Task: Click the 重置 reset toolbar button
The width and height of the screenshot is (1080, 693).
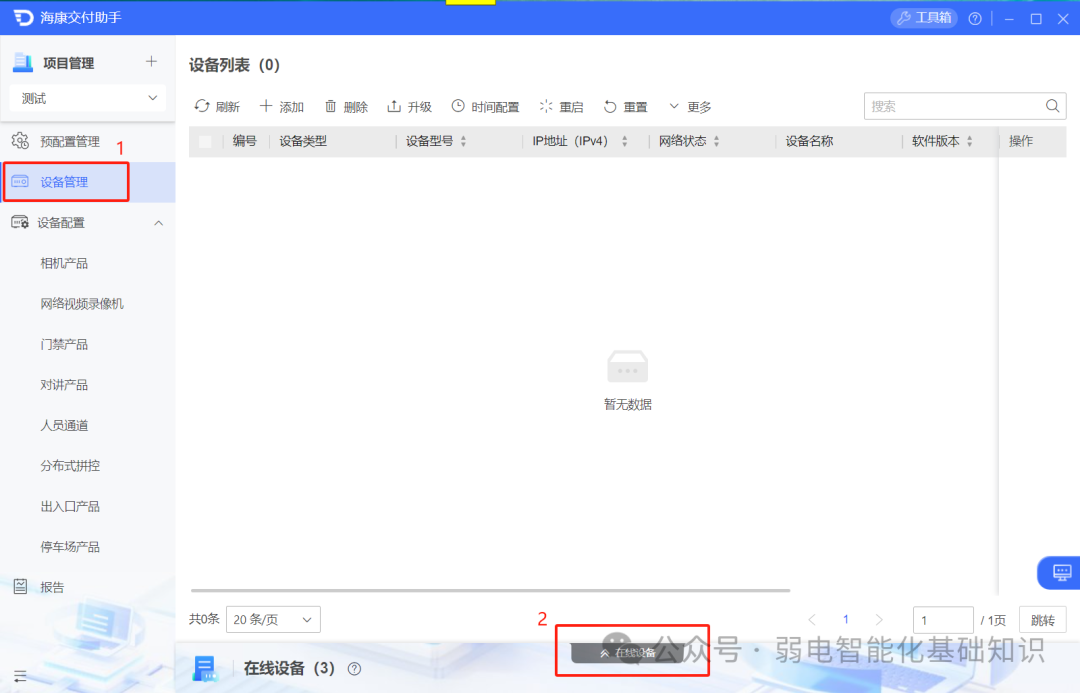Action: pos(625,107)
